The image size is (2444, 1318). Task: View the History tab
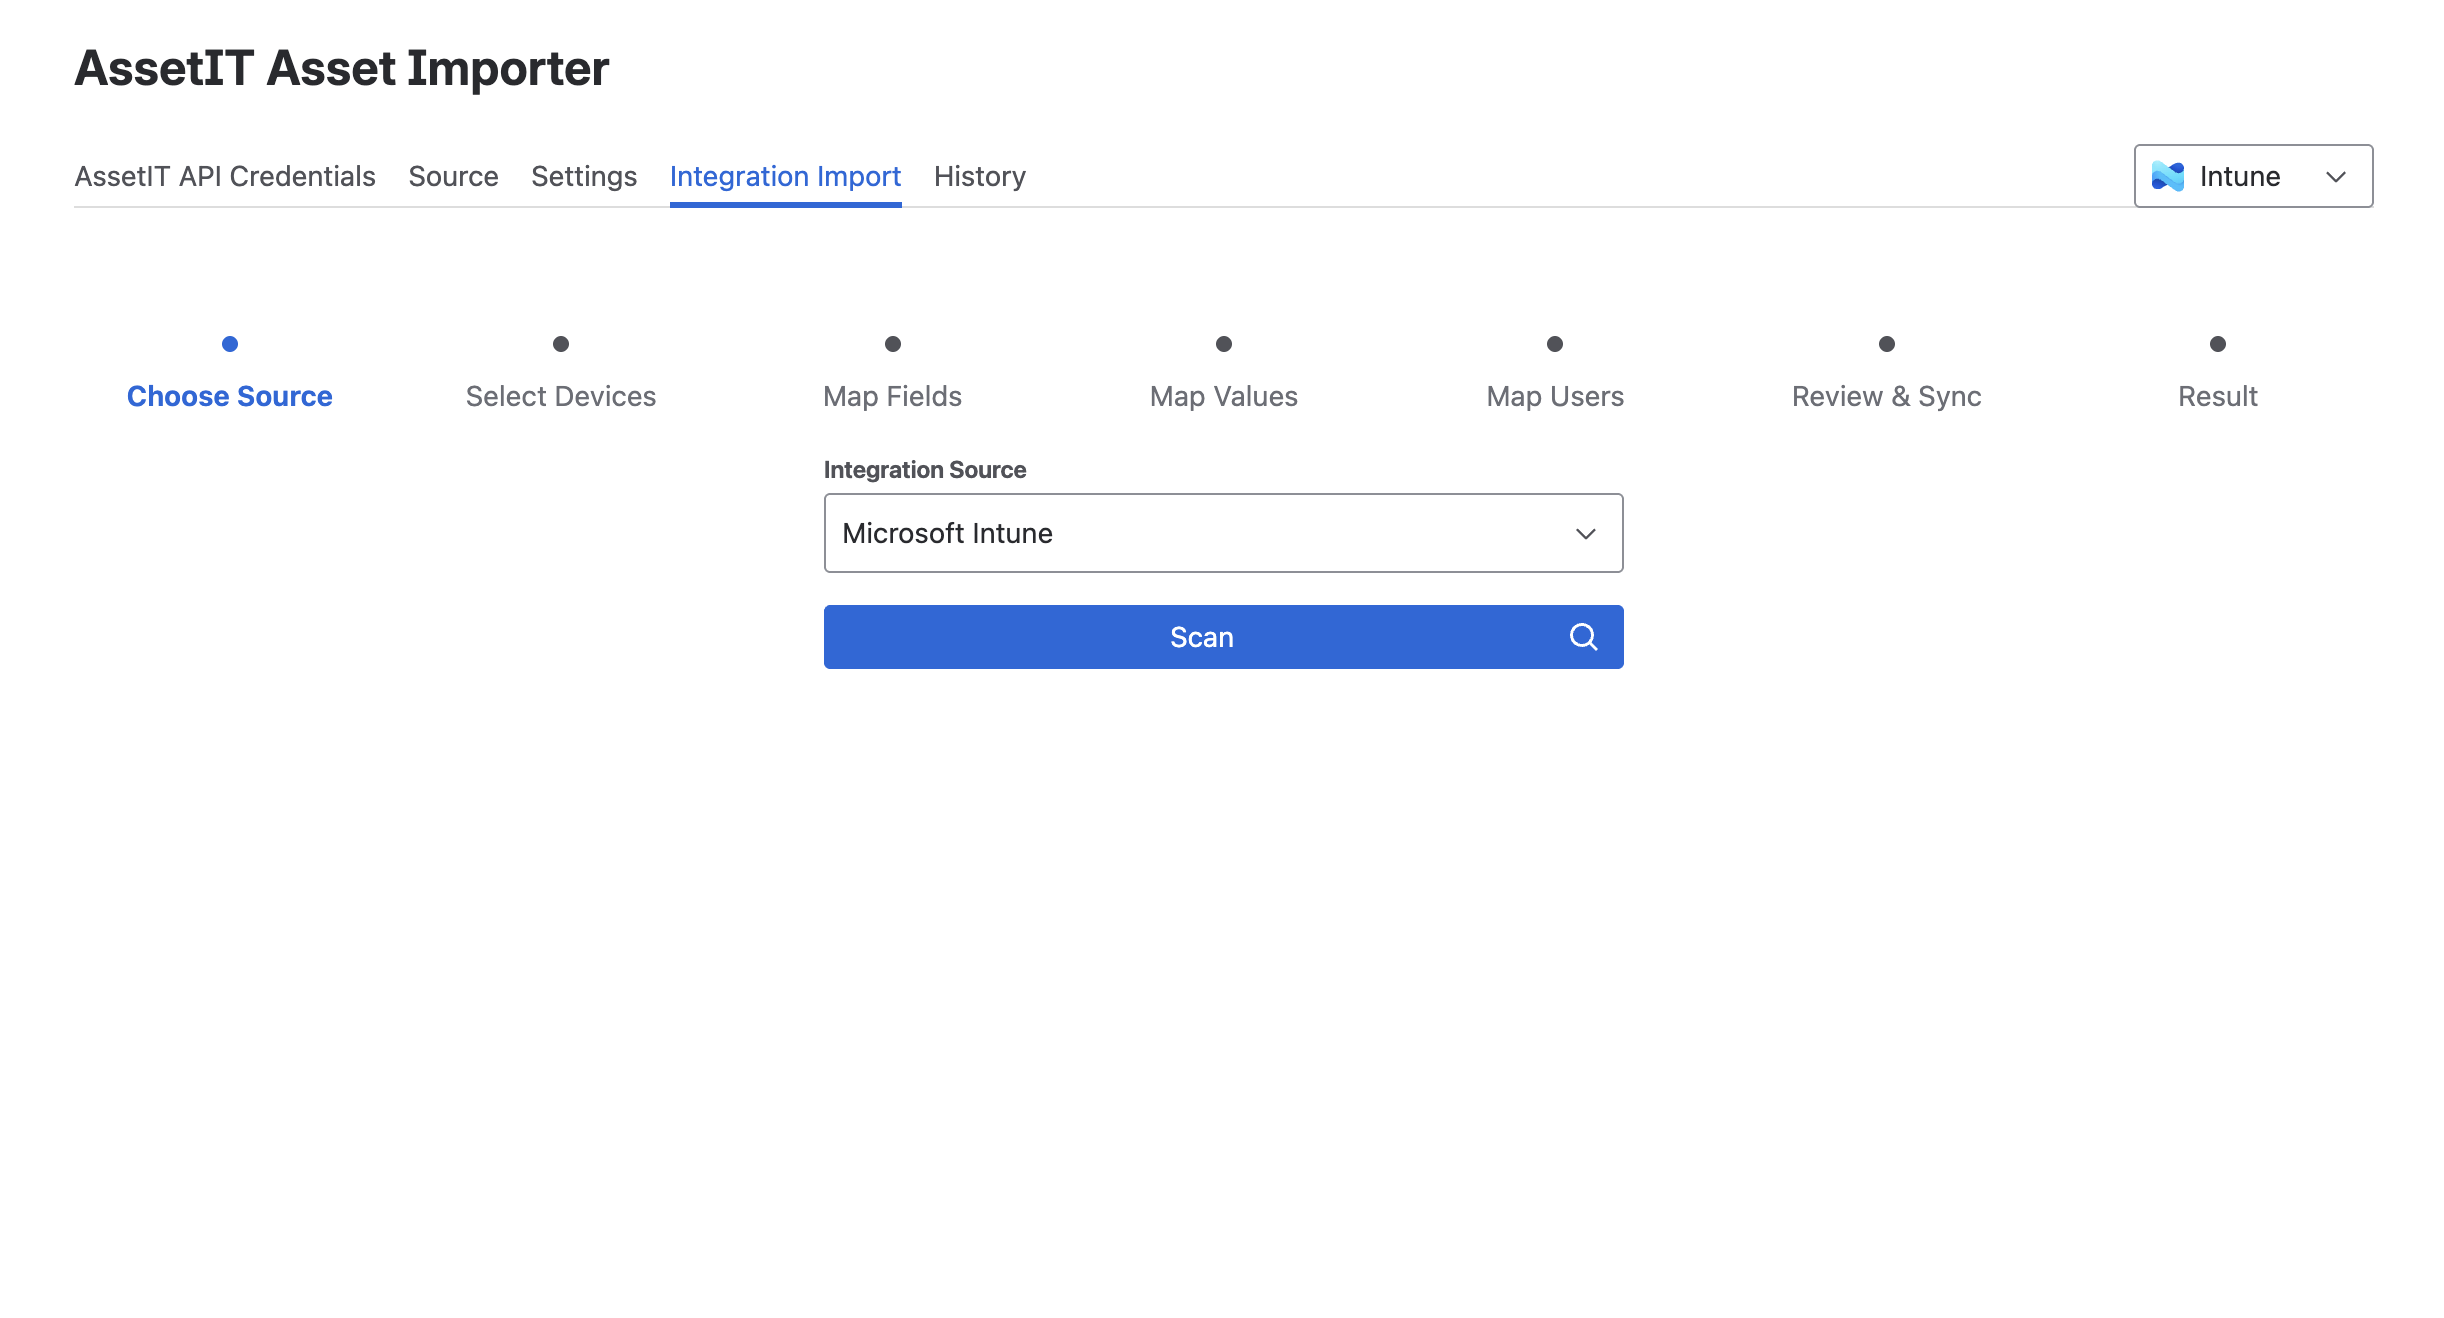979,176
